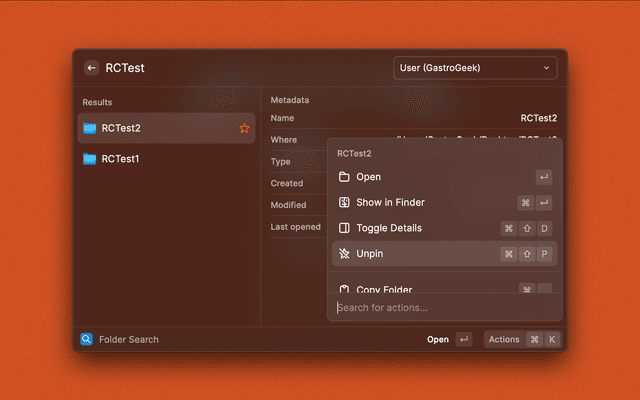This screenshot has width=640, height=400.
Task: Expand the Actions panel button in footer
Action: click(504, 339)
